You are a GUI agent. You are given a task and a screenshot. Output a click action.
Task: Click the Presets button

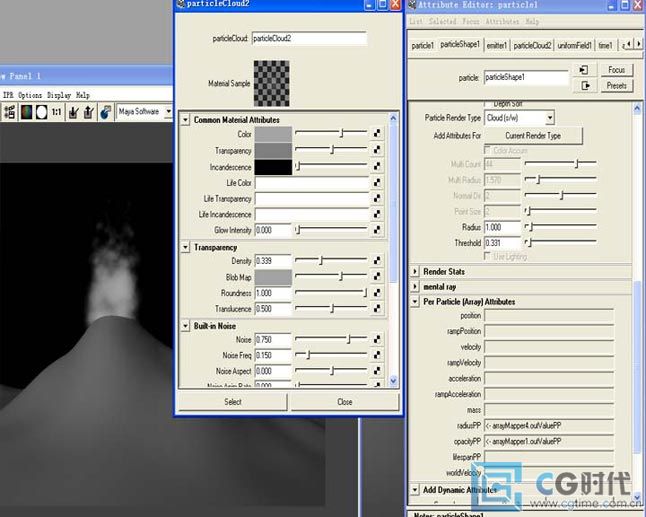click(616, 86)
